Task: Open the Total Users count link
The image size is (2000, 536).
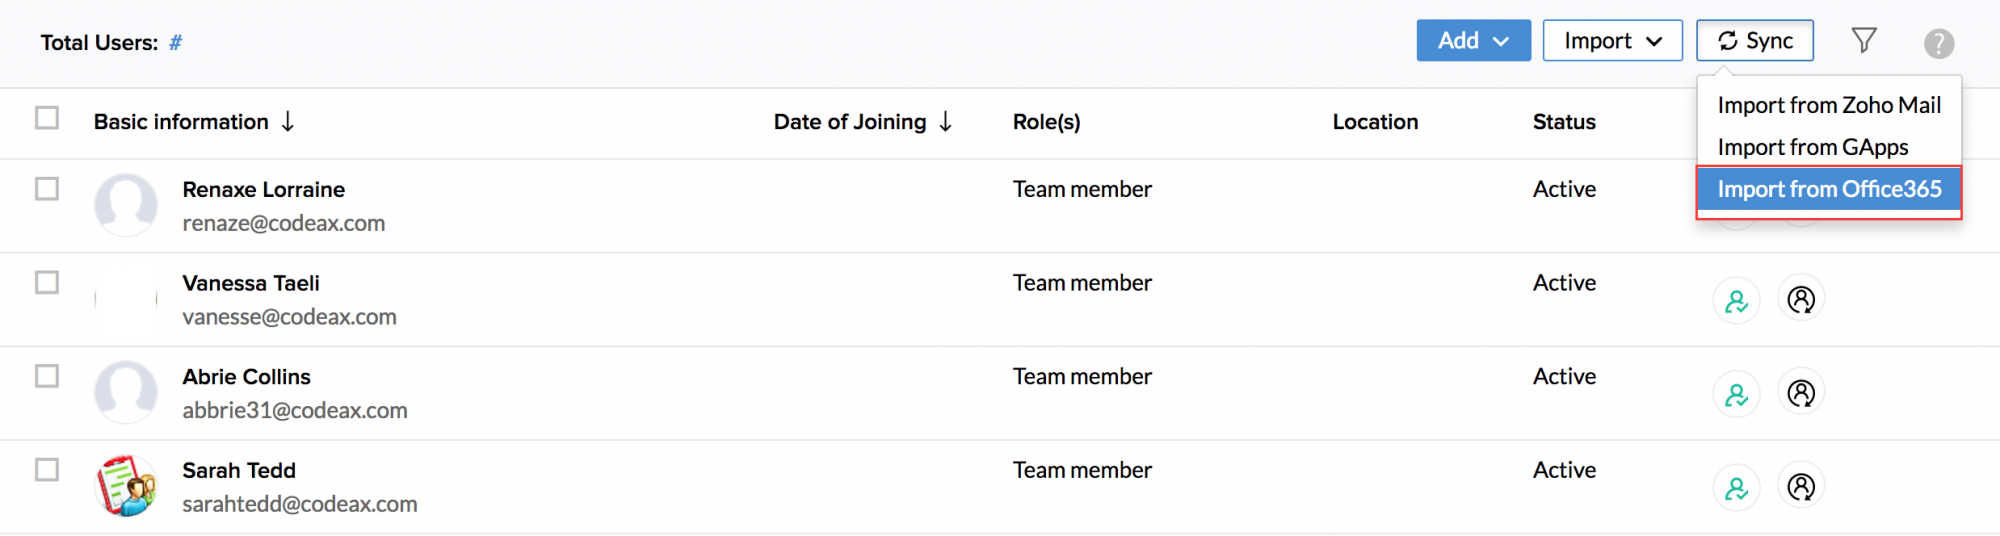Action: click(176, 43)
